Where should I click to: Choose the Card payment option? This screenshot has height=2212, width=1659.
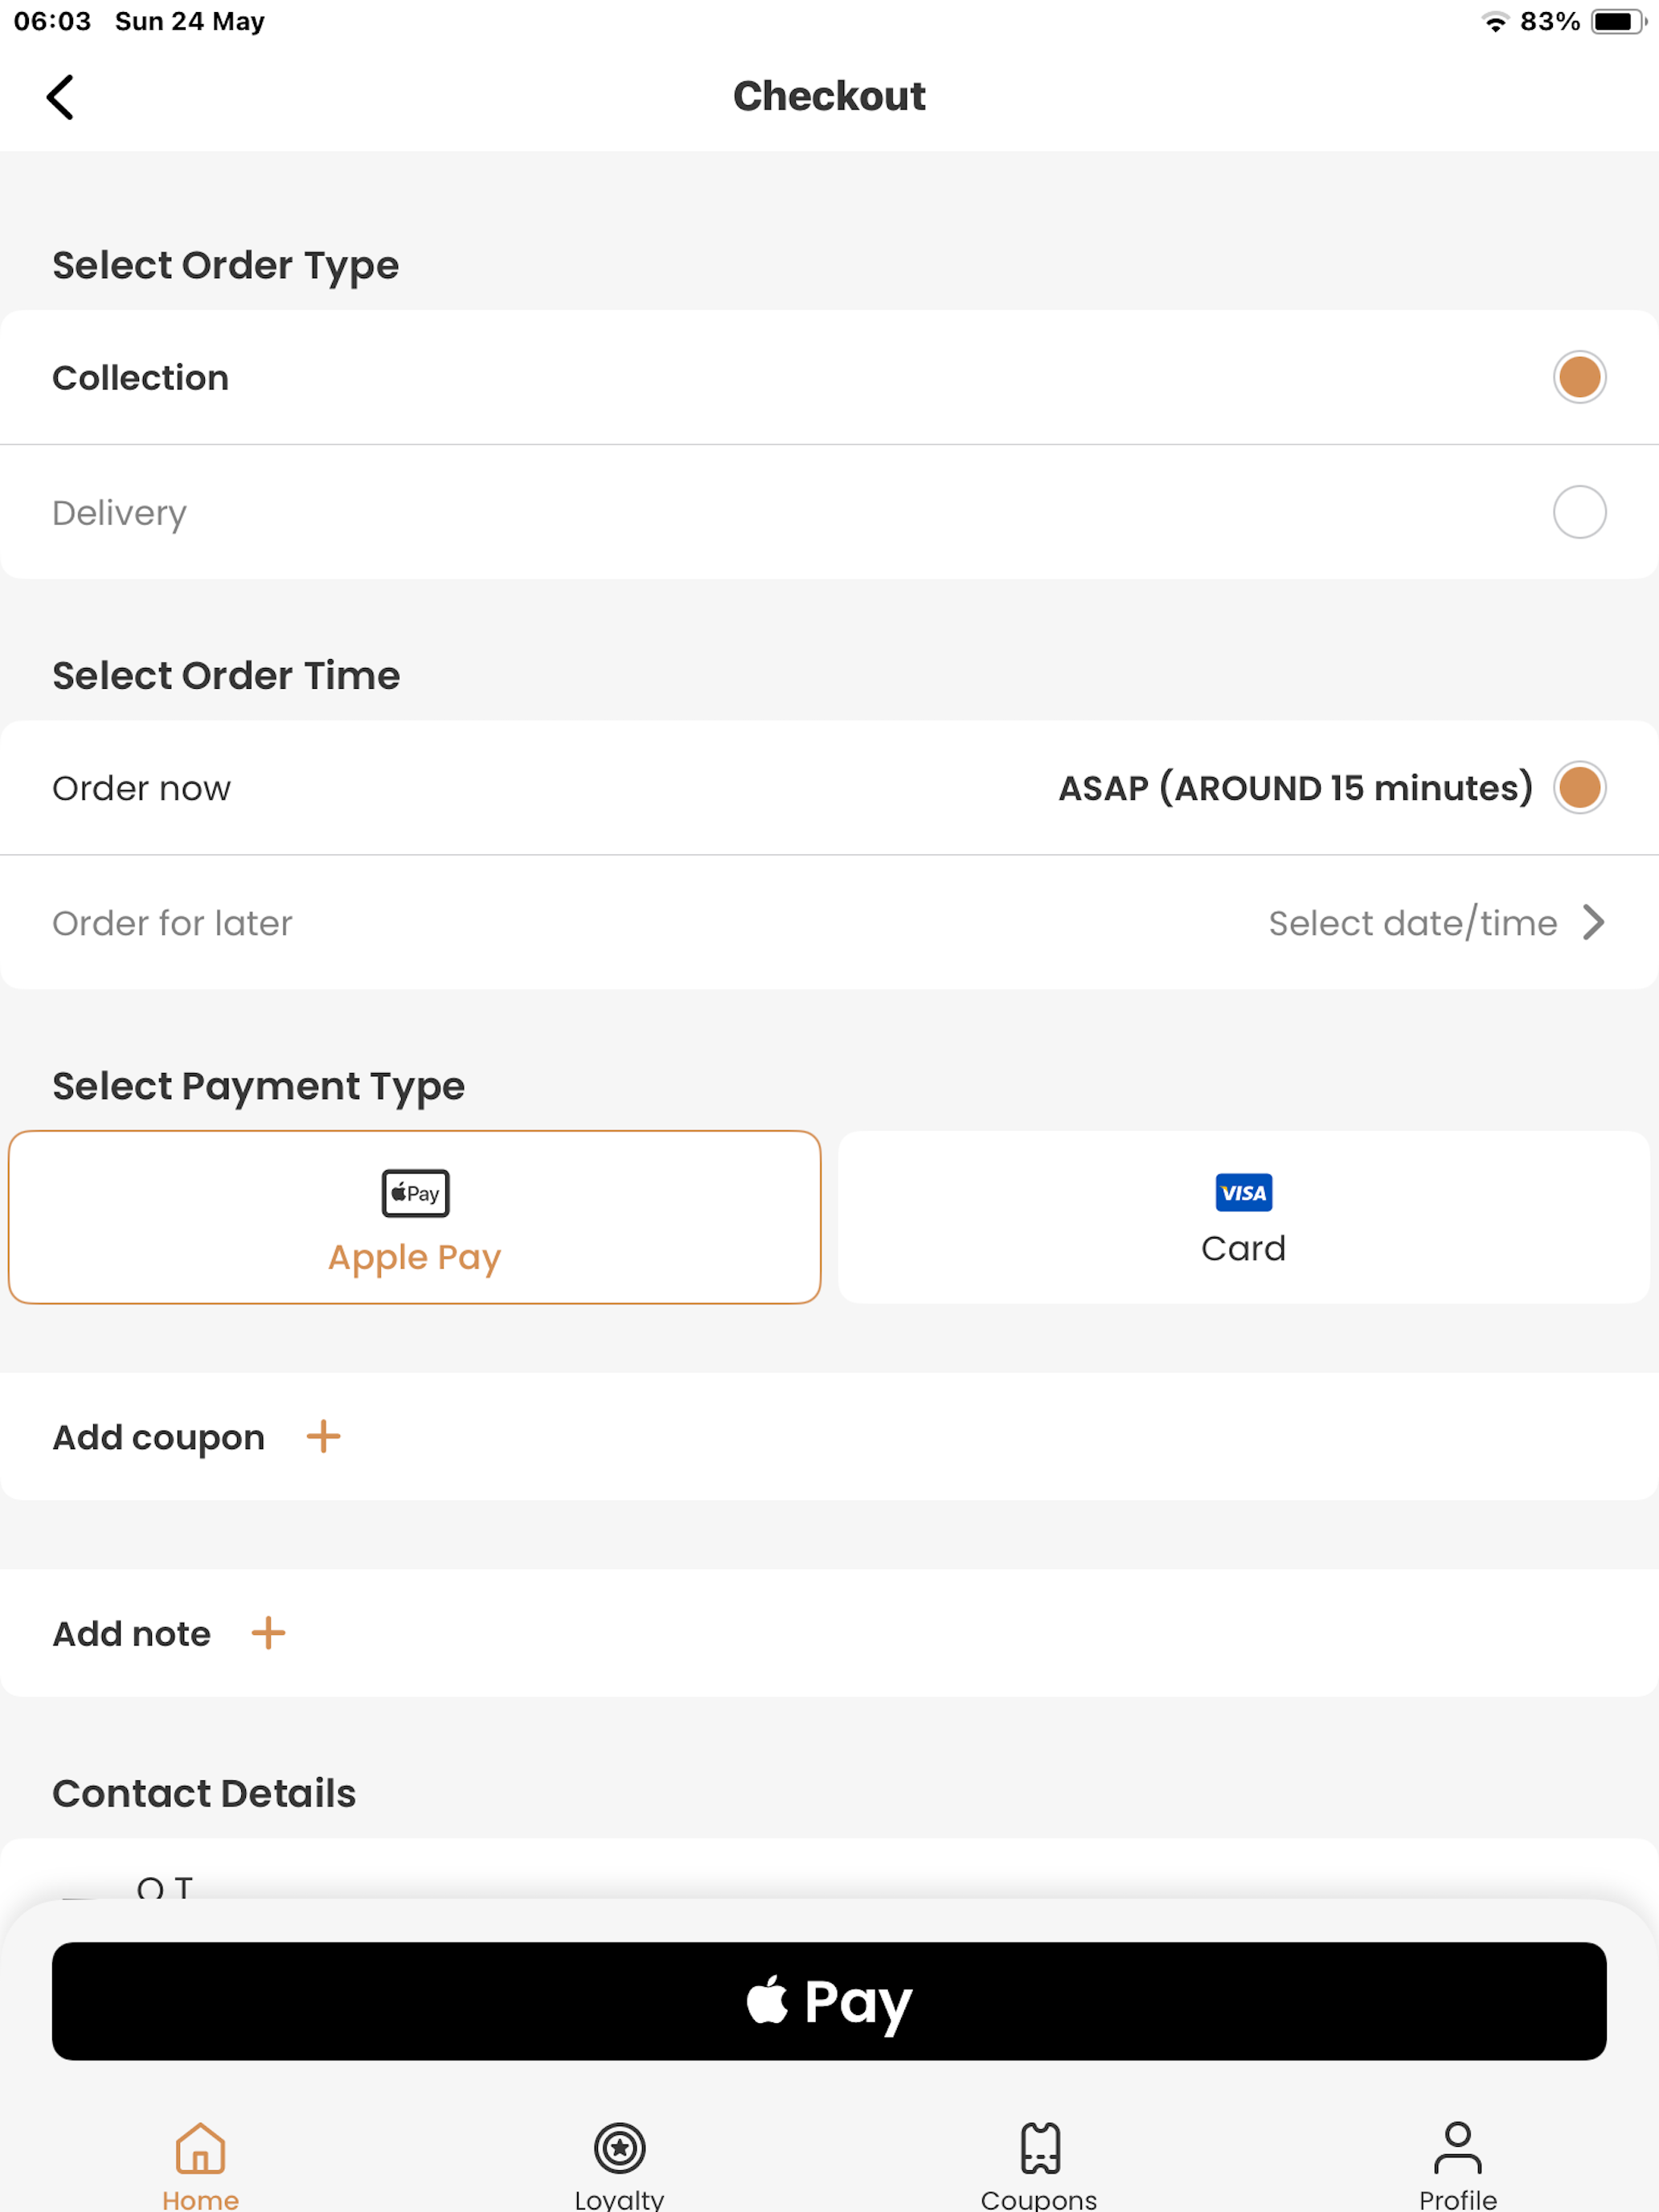pos(1243,1217)
